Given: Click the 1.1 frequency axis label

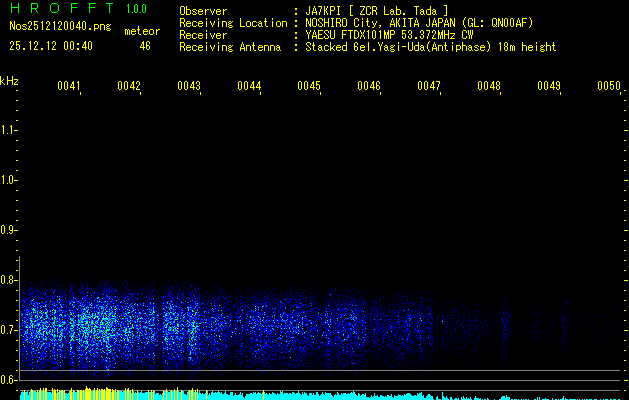Looking at the screenshot, I should click(9, 130).
